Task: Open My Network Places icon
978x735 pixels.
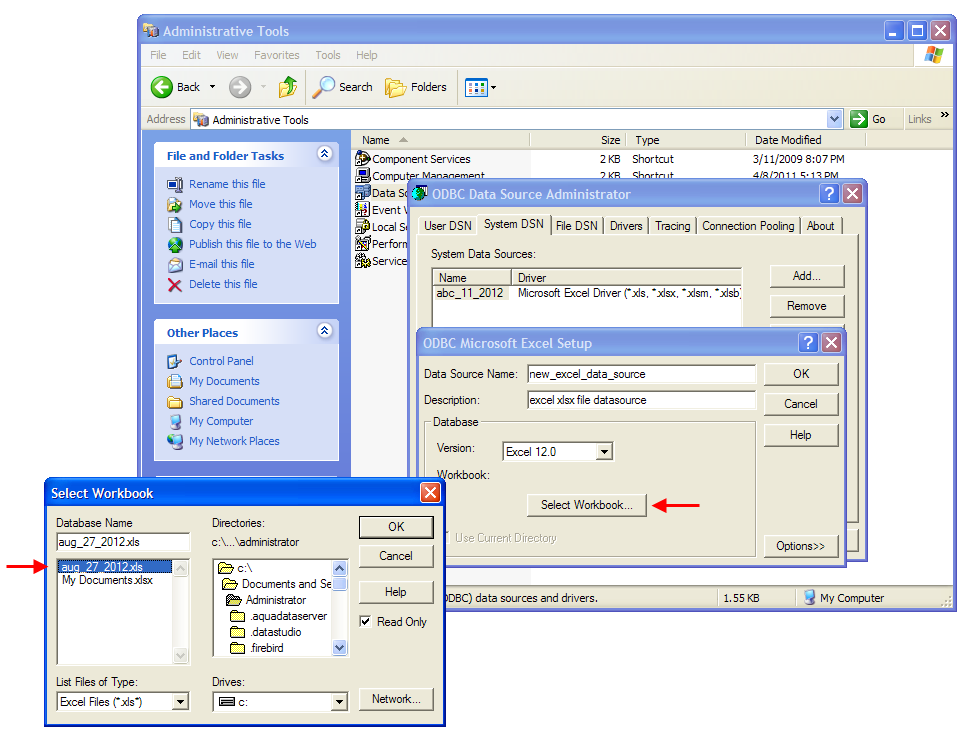Action: point(175,441)
